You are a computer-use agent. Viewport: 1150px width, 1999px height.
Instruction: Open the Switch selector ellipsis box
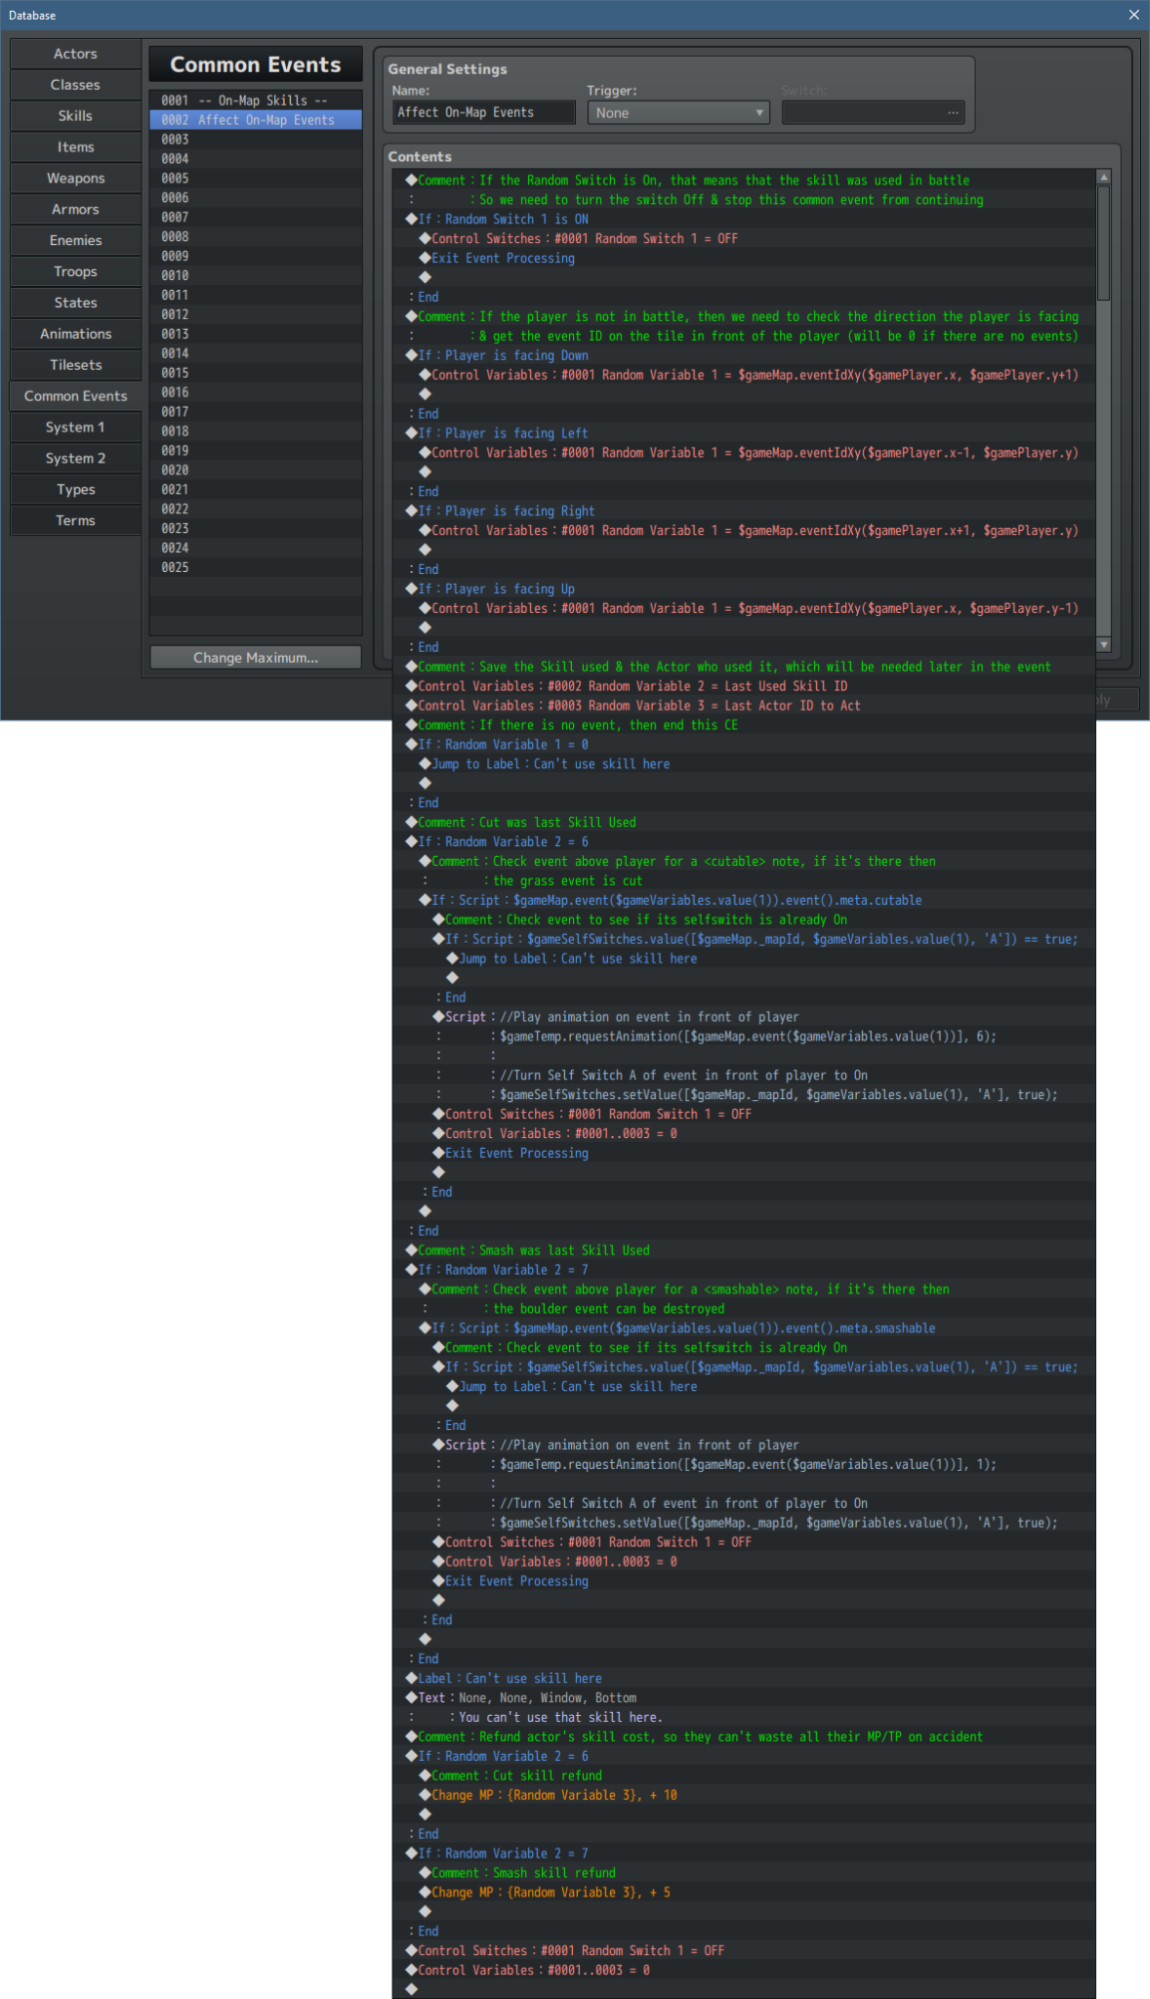[873, 113]
